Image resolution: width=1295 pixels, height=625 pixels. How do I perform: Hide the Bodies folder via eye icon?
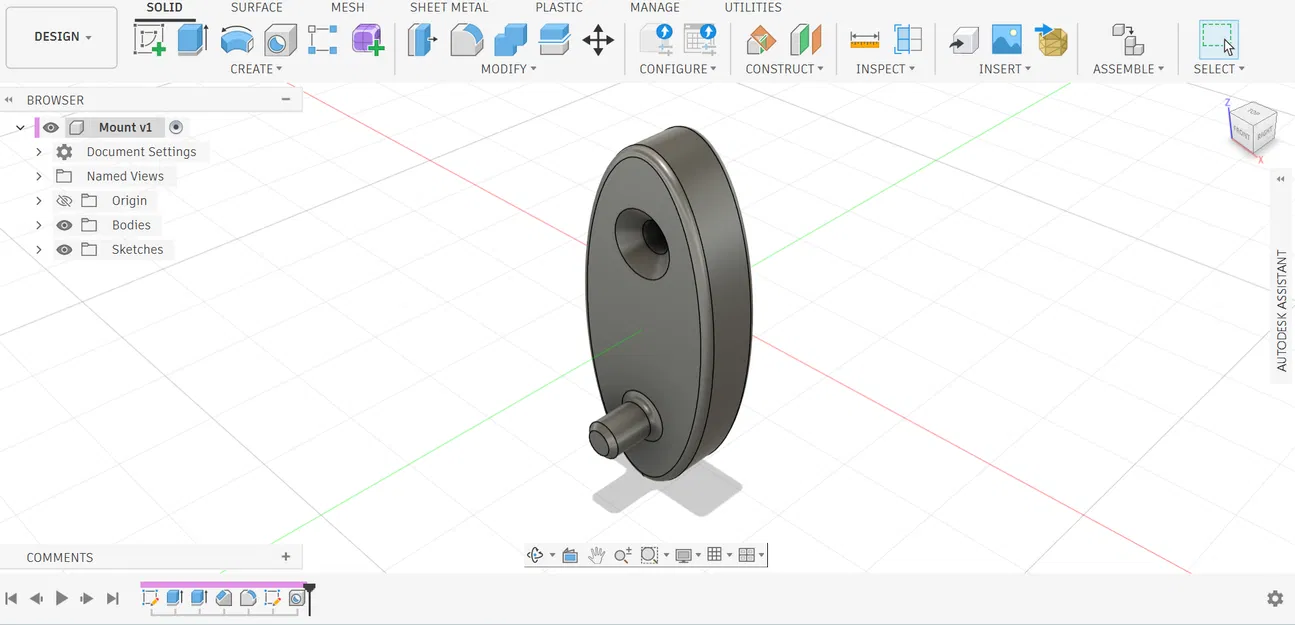pos(64,225)
